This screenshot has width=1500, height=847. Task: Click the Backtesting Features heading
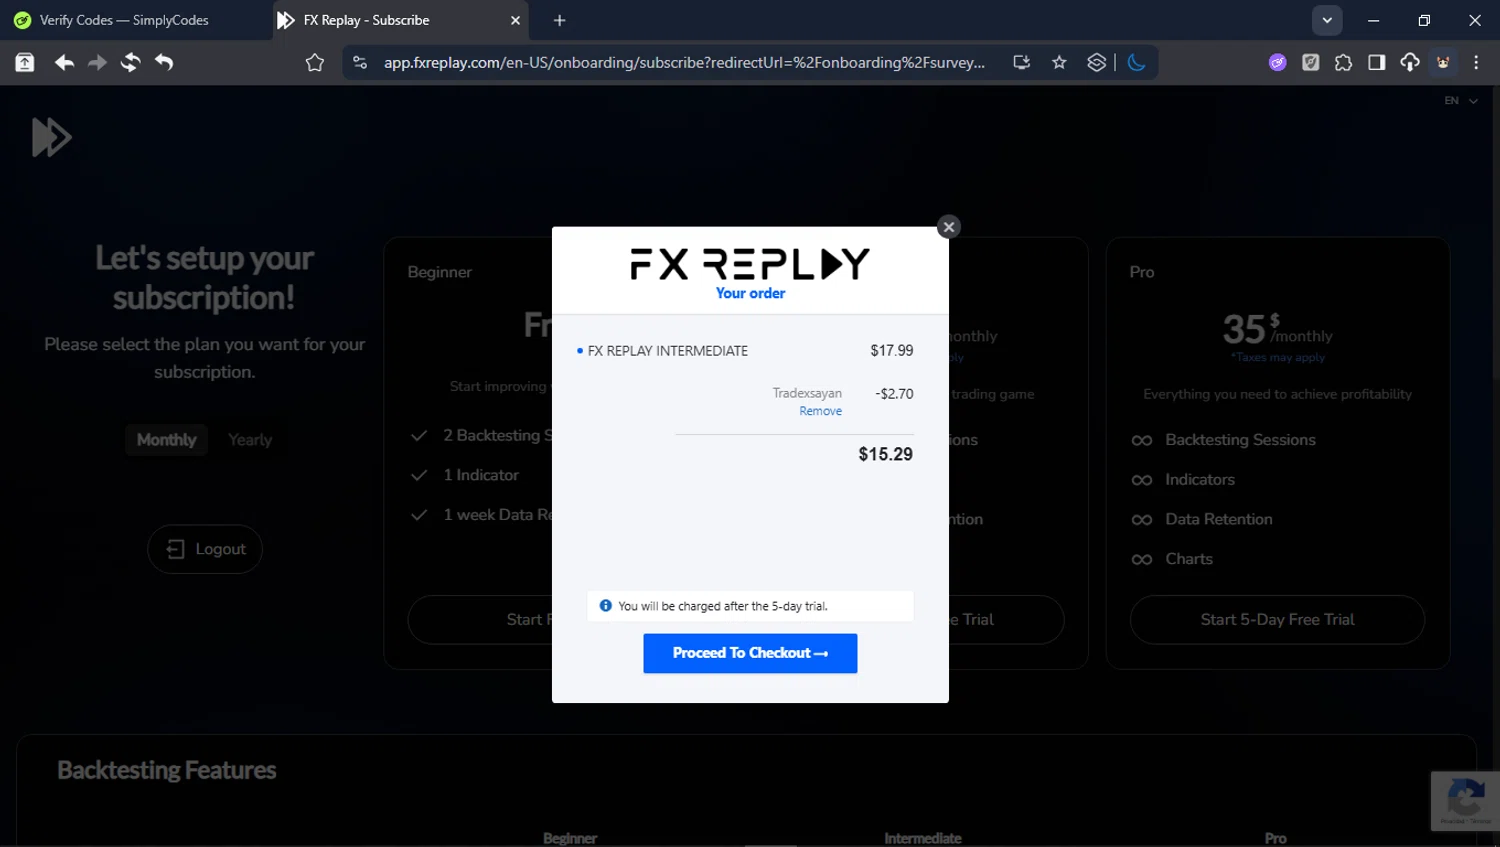166,770
